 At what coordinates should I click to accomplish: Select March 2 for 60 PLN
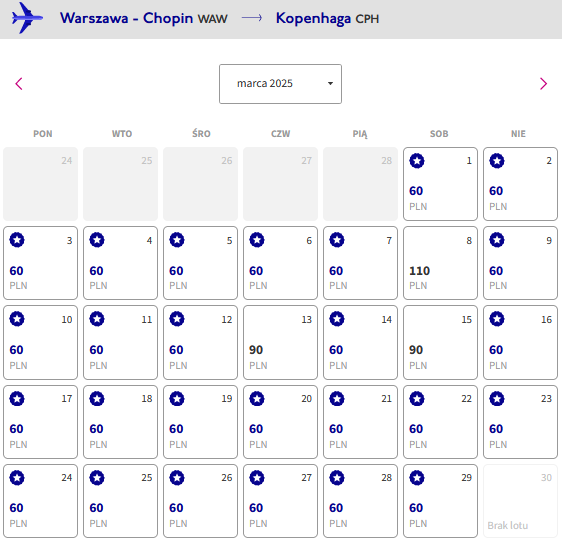click(x=520, y=184)
